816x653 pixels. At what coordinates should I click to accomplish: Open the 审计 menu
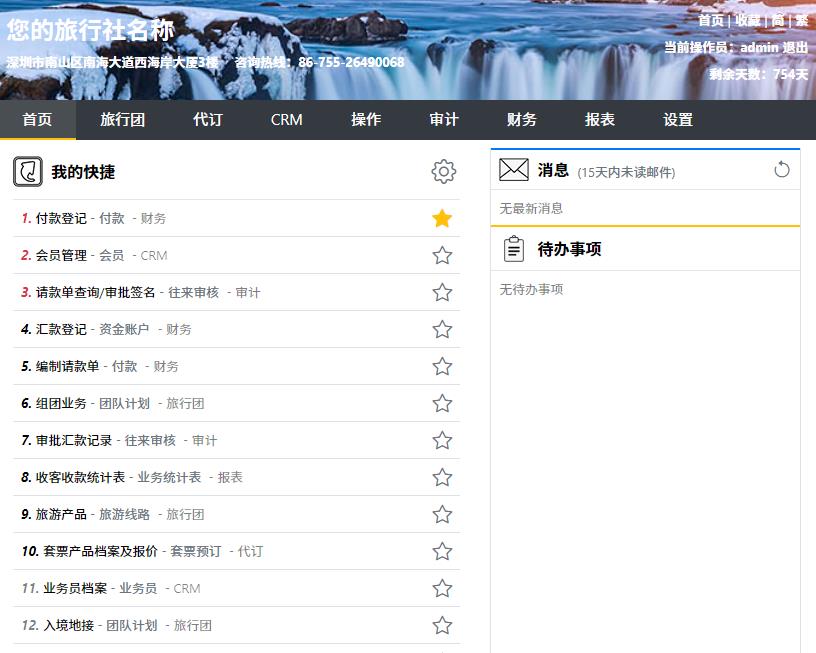pyautogui.click(x=443, y=120)
